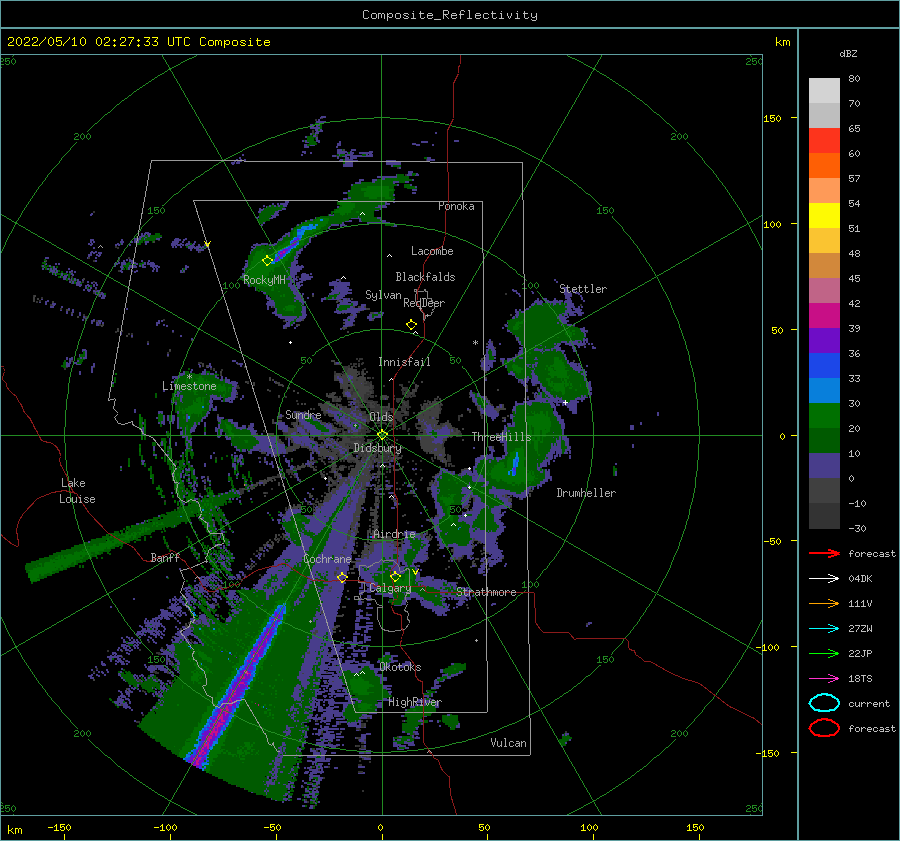Select the orange 111V arrow icon

824,603
